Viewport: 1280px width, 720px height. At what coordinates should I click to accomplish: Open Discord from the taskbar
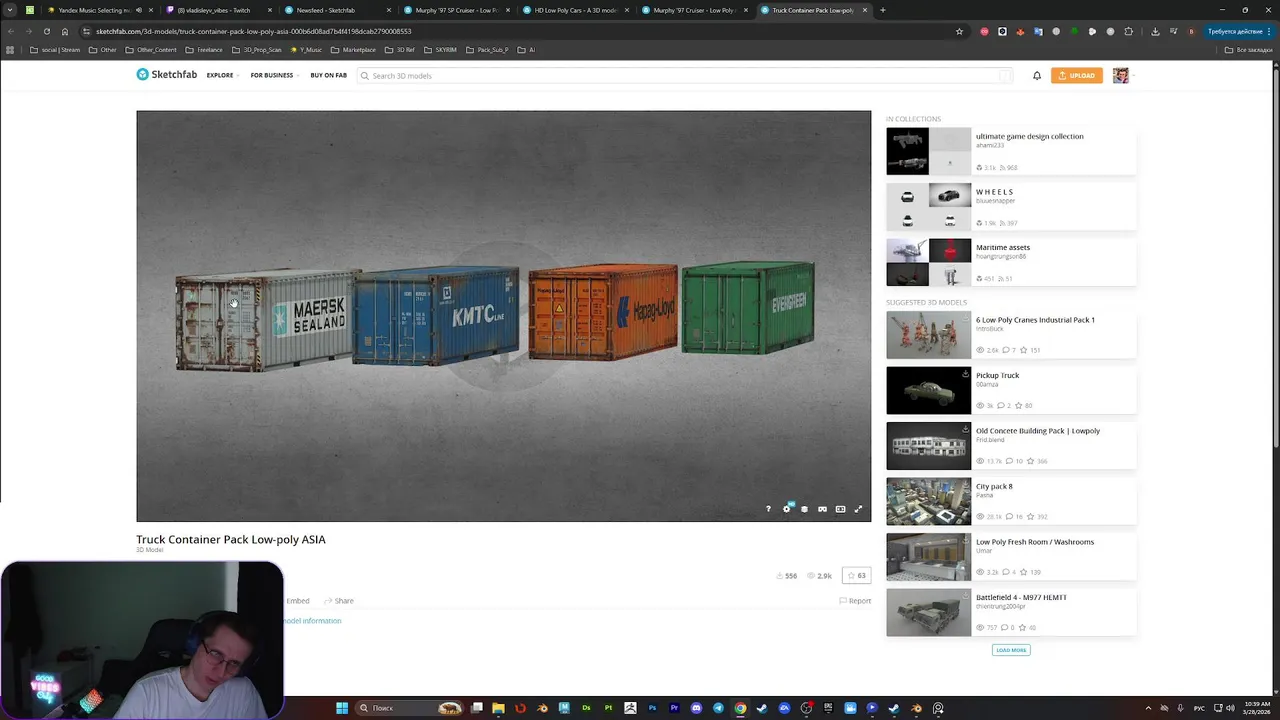coord(696,708)
